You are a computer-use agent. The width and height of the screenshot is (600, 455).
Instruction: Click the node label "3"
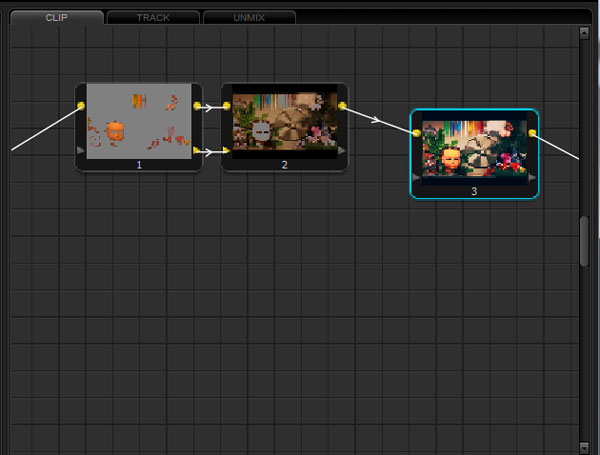474,191
